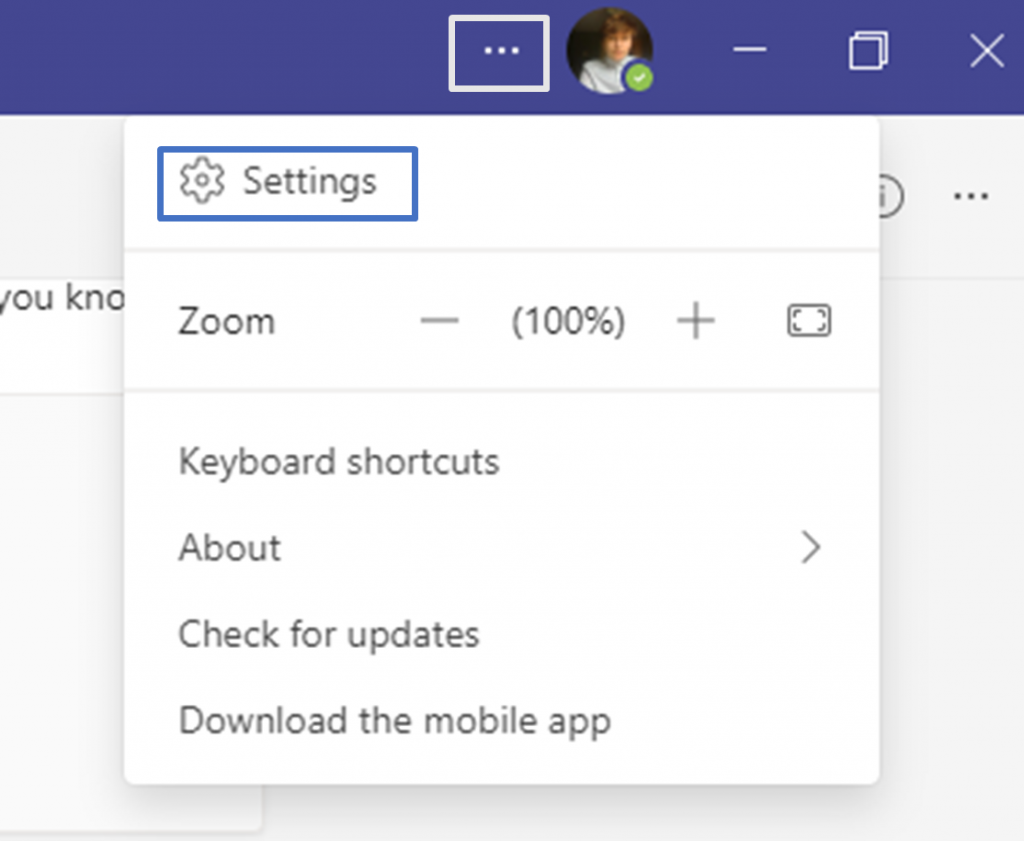Image resolution: width=1024 pixels, height=841 pixels.
Task: Expand the About submenu arrow
Action: (x=810, y=547)
